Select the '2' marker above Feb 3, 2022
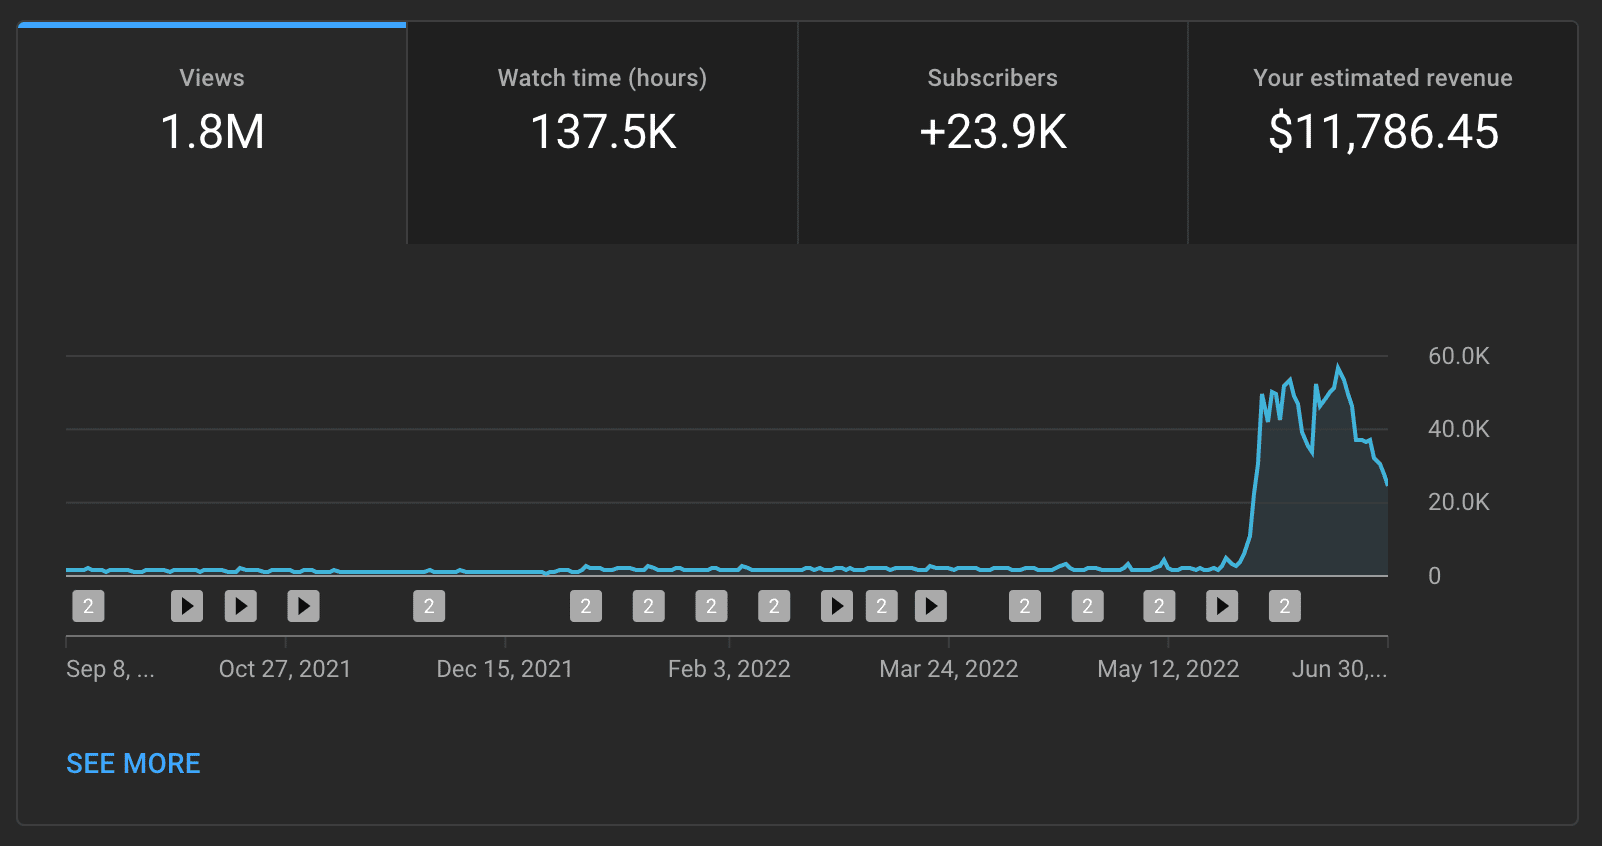 [710, 605]
